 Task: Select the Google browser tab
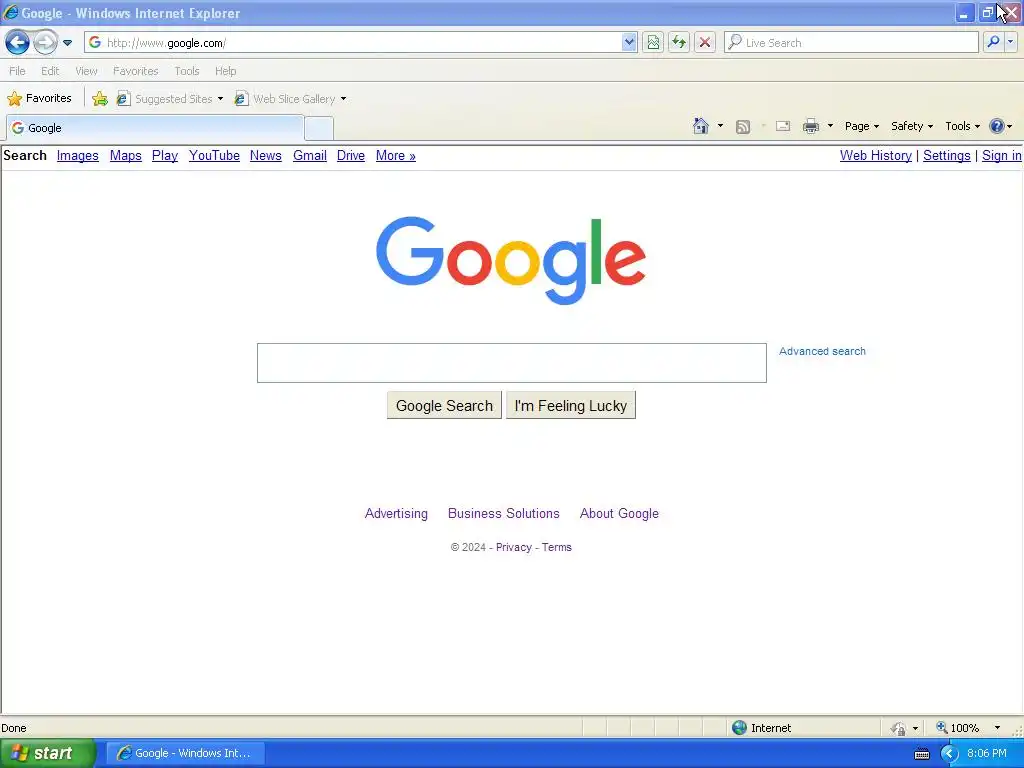click(x=155, y=128)
